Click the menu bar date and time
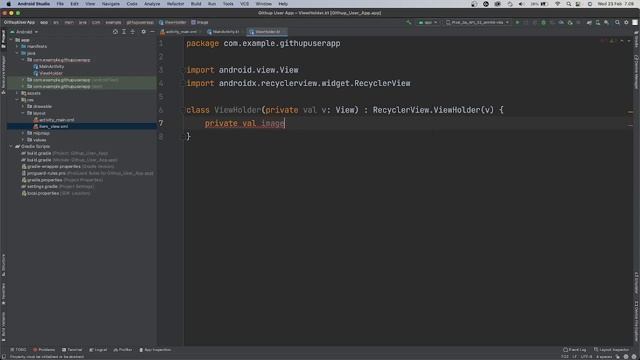Screen dimensions: 640x360 tap(616, 4)
